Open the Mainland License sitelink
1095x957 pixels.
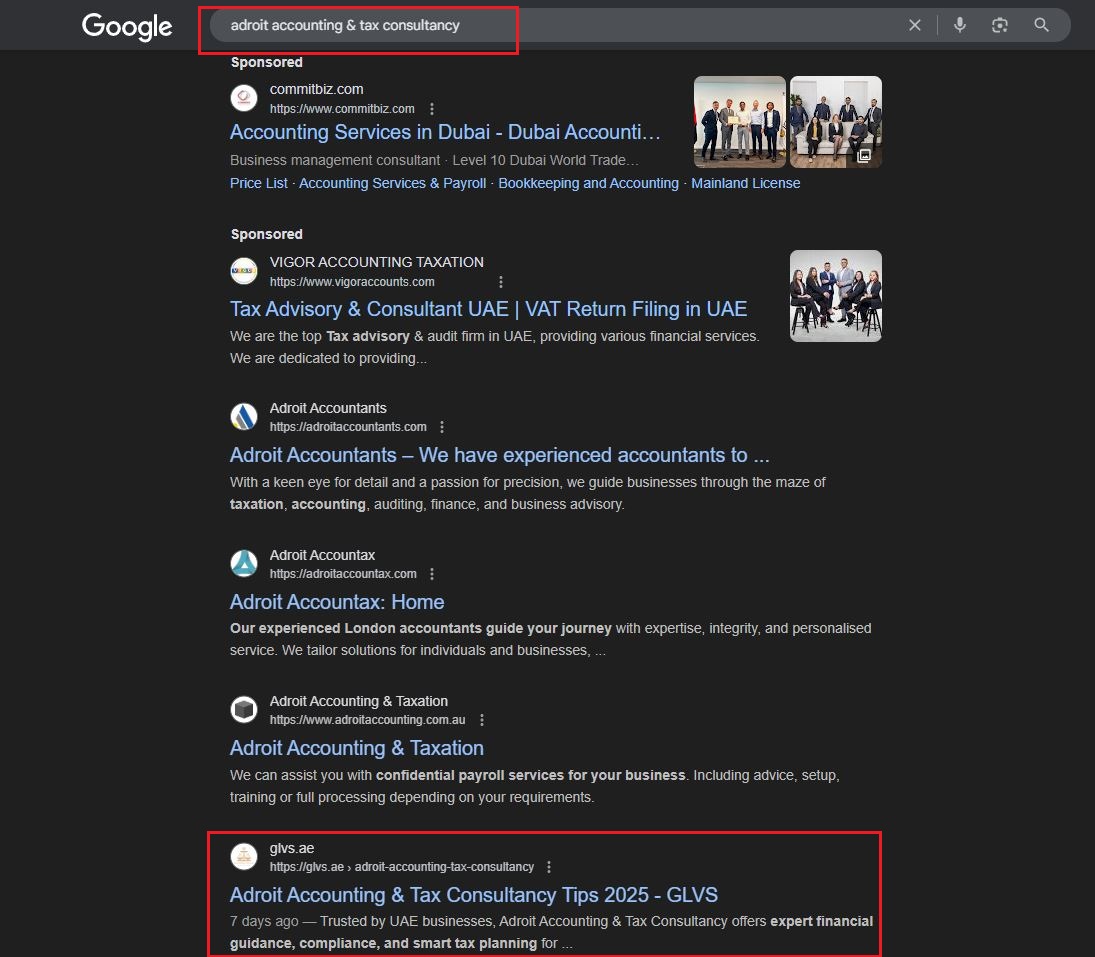(745, 183)
